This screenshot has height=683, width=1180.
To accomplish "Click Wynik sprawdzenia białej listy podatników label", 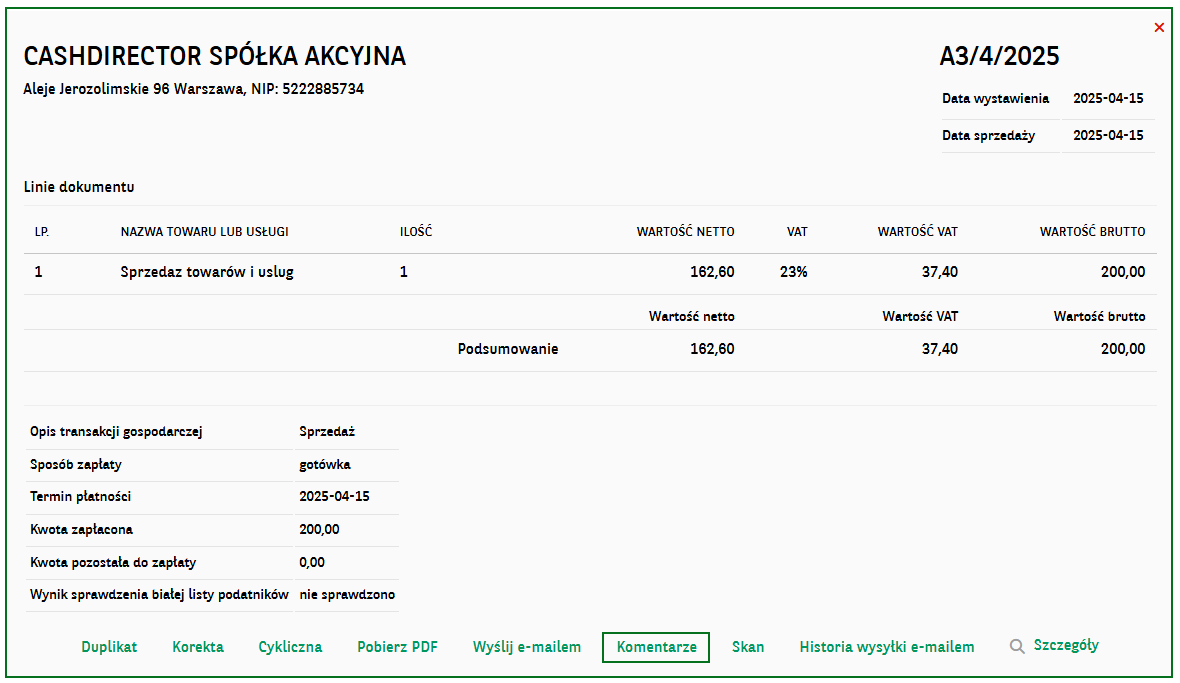I will point(159,595).
